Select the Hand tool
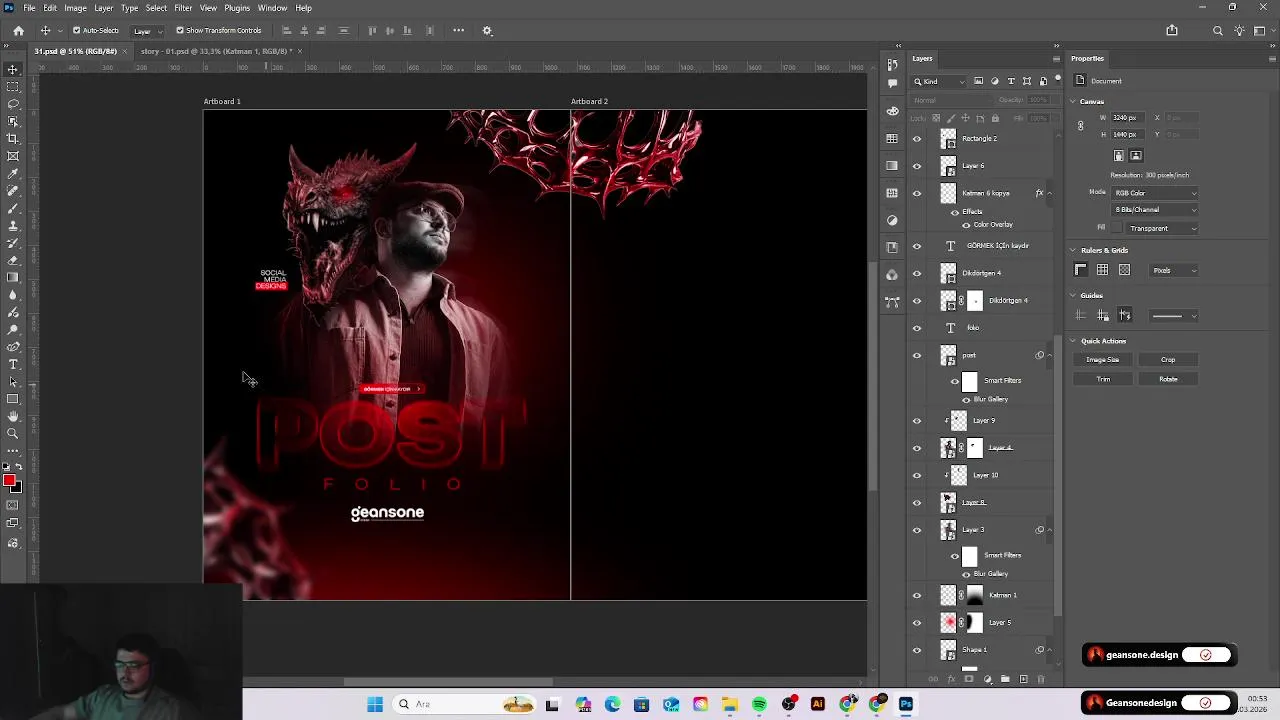 (13, 416)
